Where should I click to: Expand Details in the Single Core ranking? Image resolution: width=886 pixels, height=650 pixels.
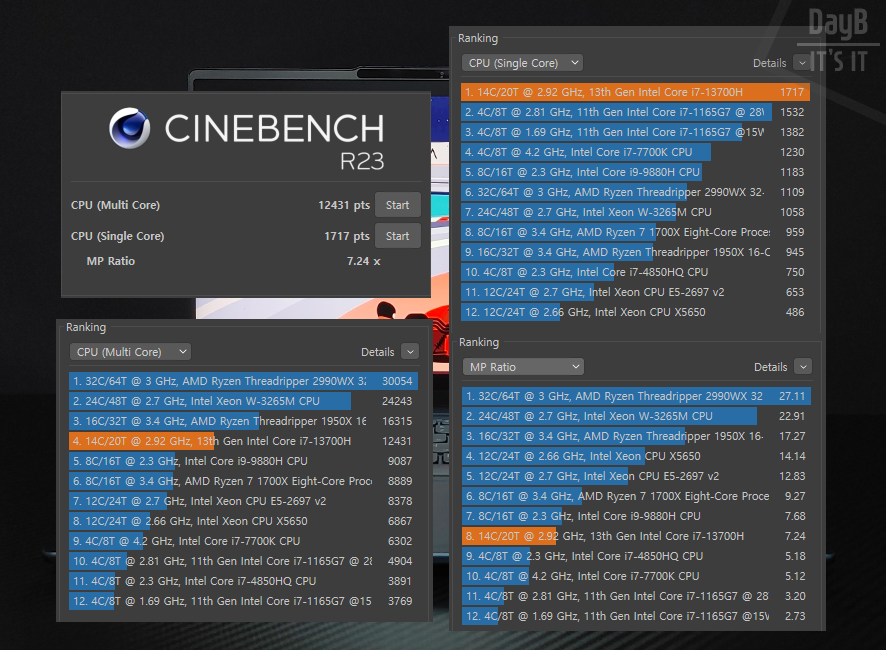801,63
